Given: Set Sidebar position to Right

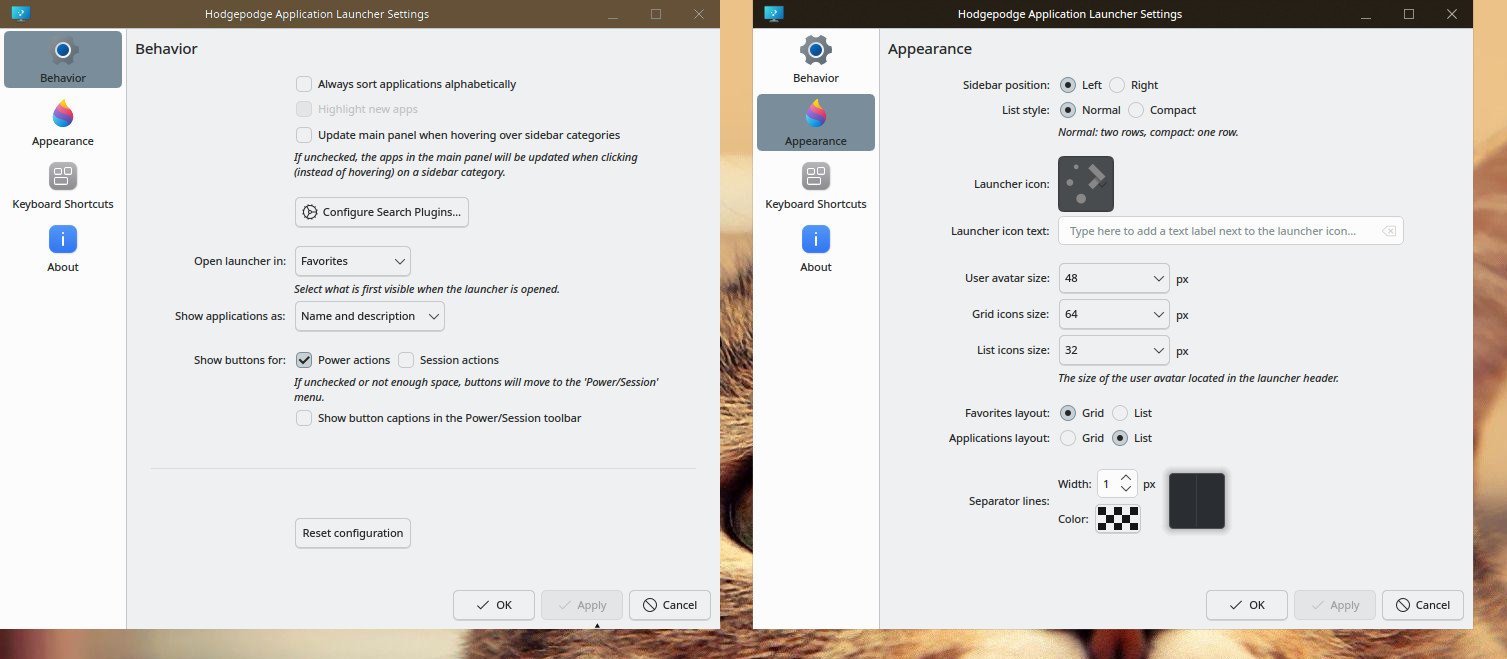Looking at the screenshot, I should point(1117,85).
